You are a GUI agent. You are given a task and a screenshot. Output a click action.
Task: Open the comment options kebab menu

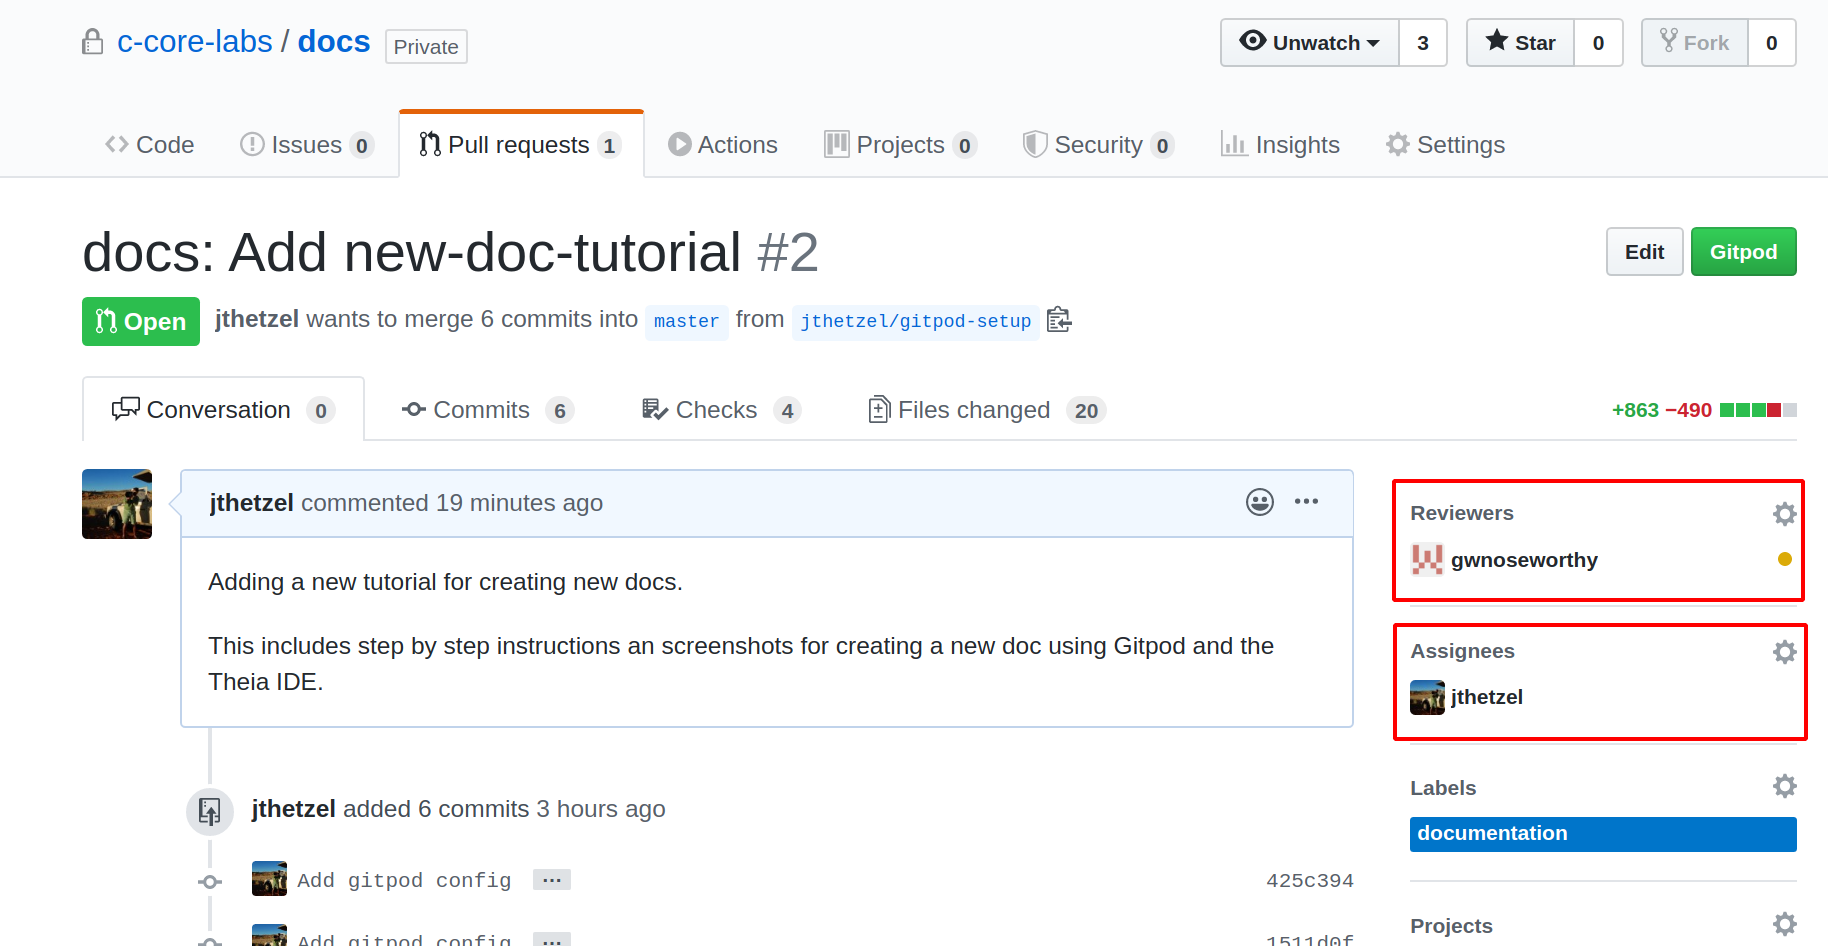[x=1306, y=502]
